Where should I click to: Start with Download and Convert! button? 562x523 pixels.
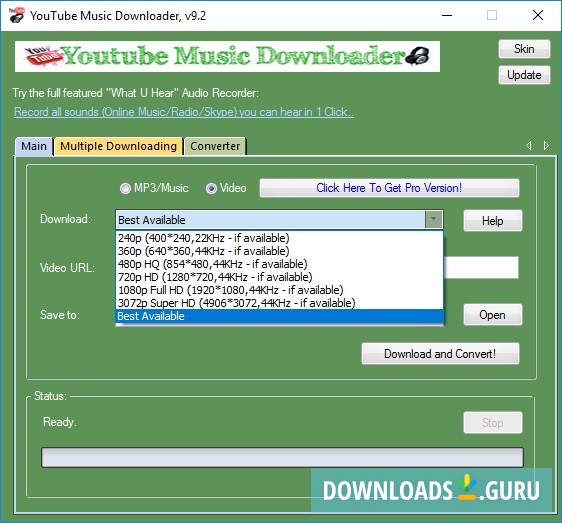coord(440,354)
